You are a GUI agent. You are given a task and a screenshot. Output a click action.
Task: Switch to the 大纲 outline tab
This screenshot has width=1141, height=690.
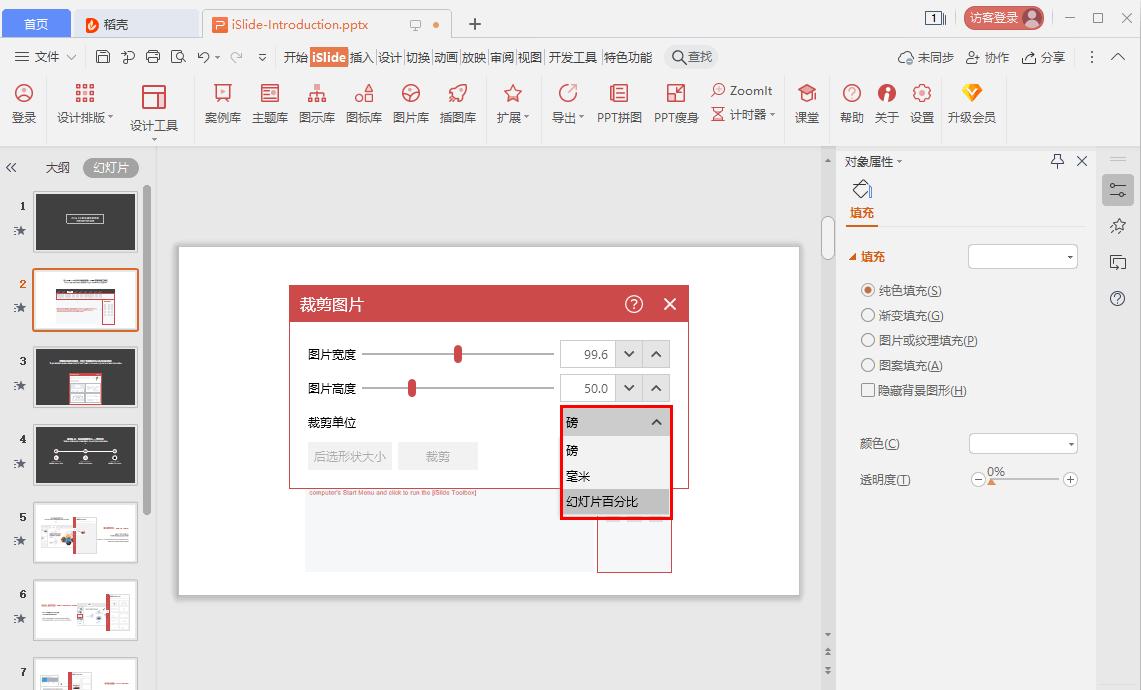click(x=57, y=167)
